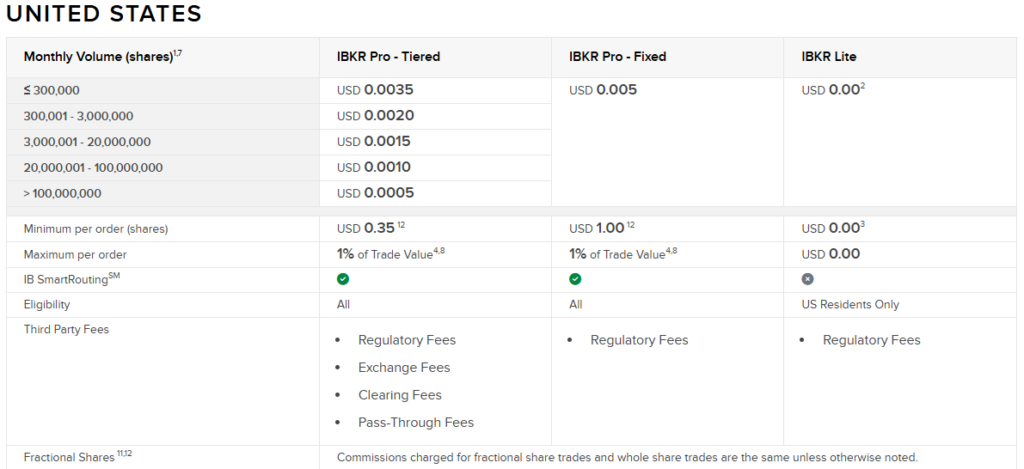Click the grey X icon under IBKR Lite
The width and height of the screenshot is (1024, 469).
tap(808, 279)
